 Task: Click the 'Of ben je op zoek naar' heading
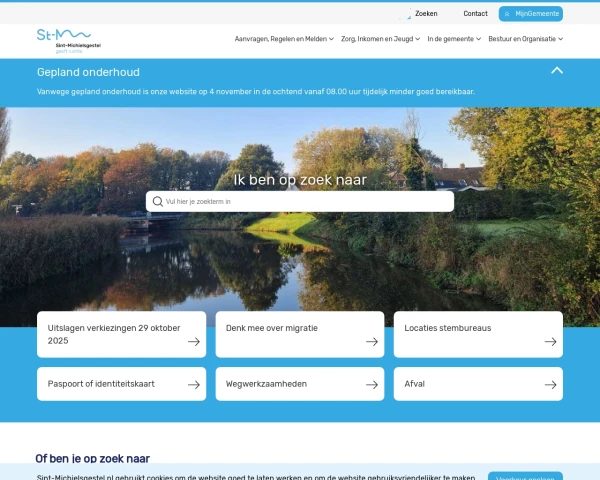coord(93,458)
